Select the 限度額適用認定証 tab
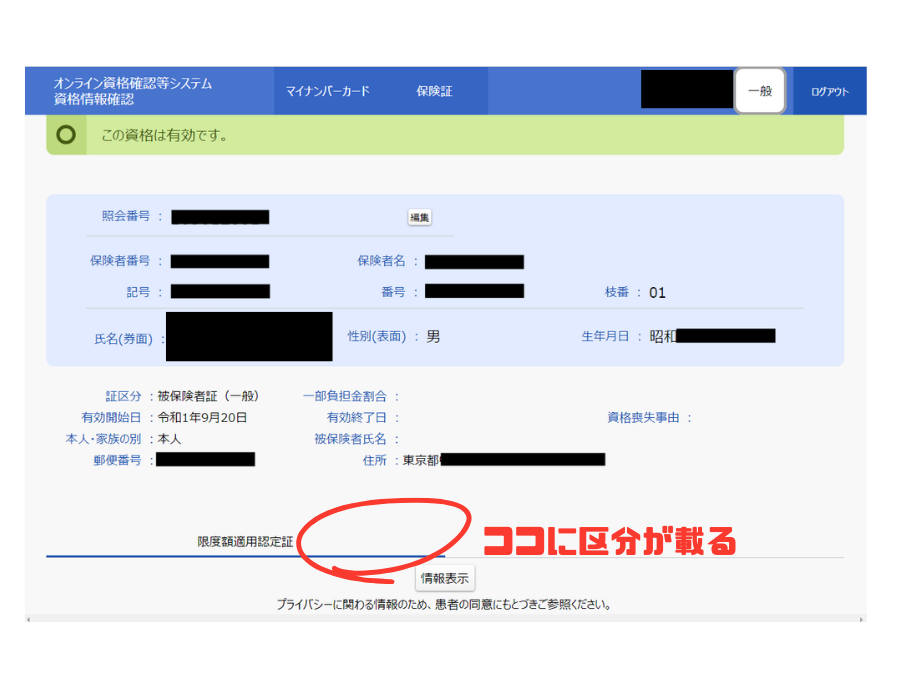900x700 pixels. 245,541
